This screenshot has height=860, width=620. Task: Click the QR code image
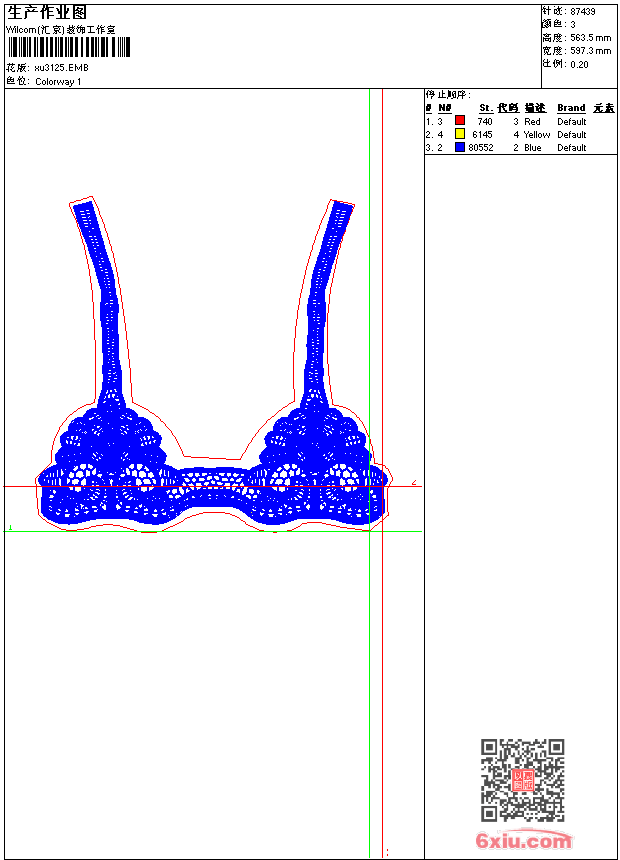pyautogui.click(x=522, y=780)
